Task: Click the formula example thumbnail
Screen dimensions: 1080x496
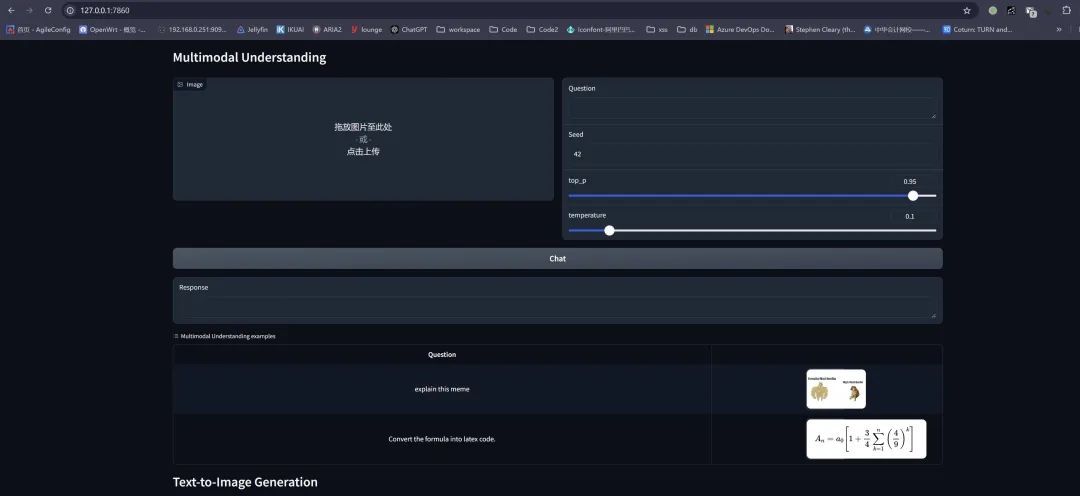Action: (866, 439)
